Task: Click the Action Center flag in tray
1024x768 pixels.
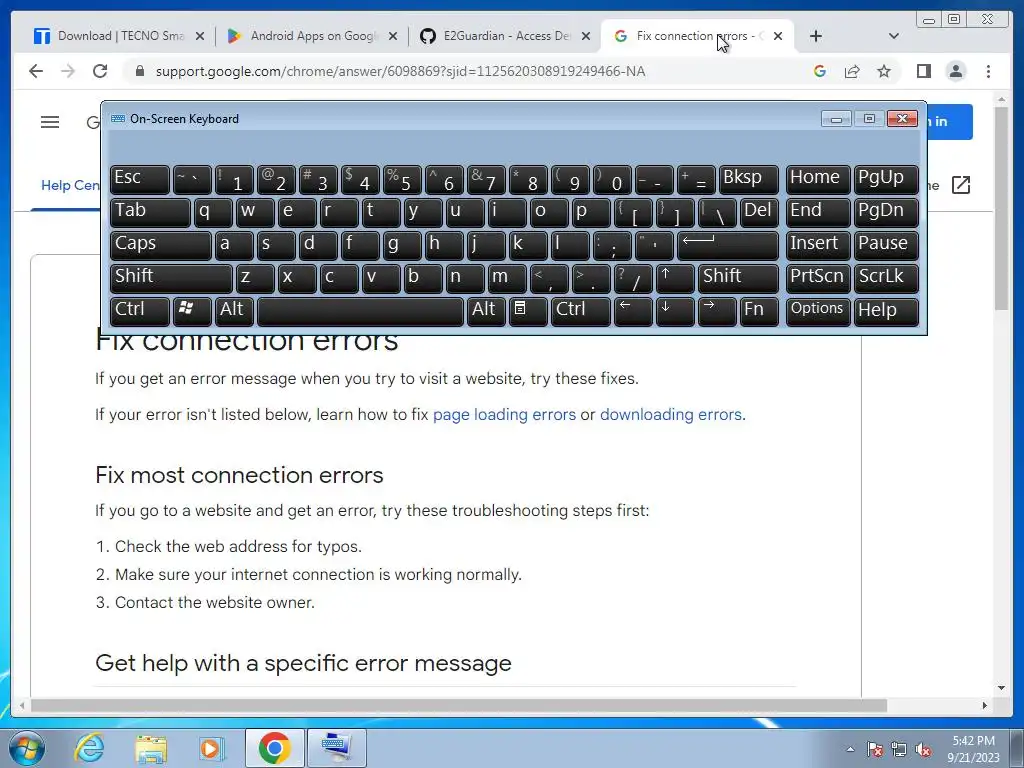Action: click(875, 750)
